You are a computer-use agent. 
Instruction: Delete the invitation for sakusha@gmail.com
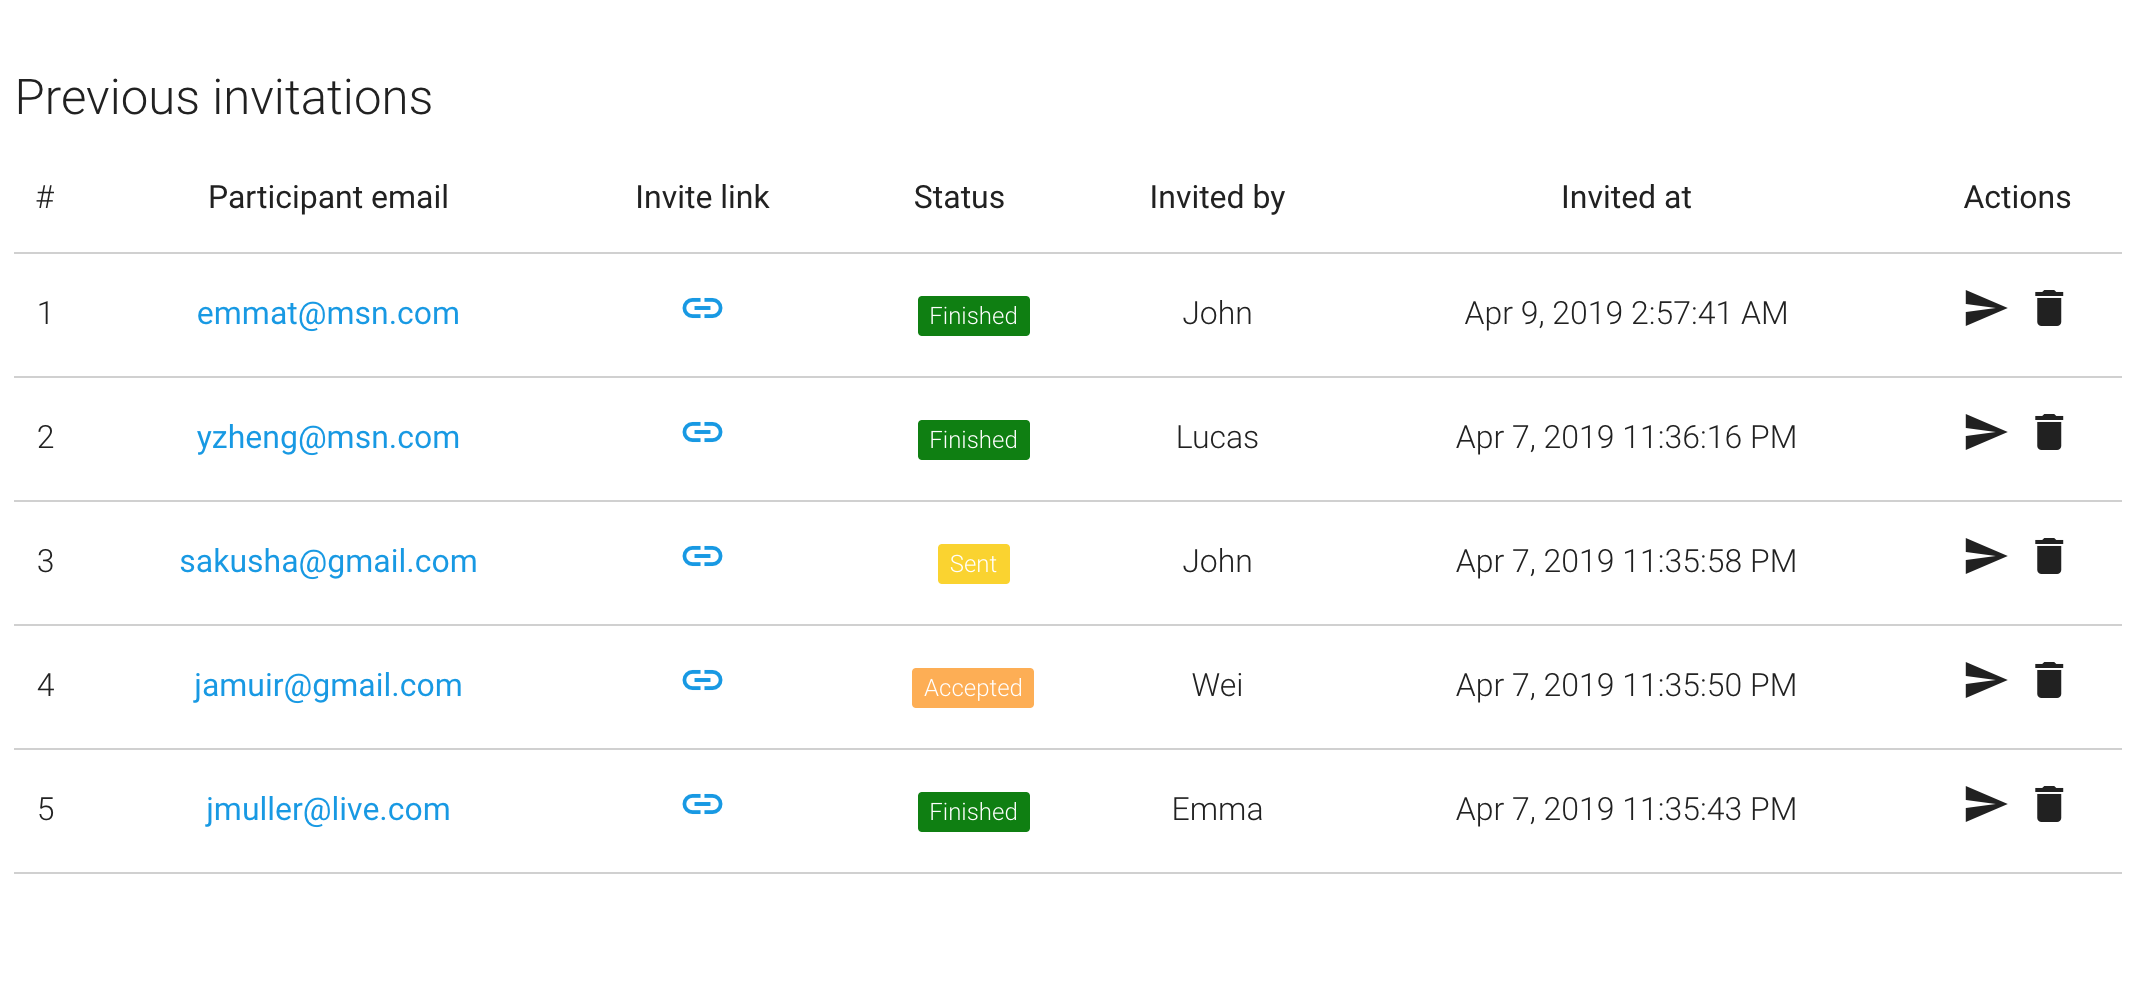[2049, 556]
